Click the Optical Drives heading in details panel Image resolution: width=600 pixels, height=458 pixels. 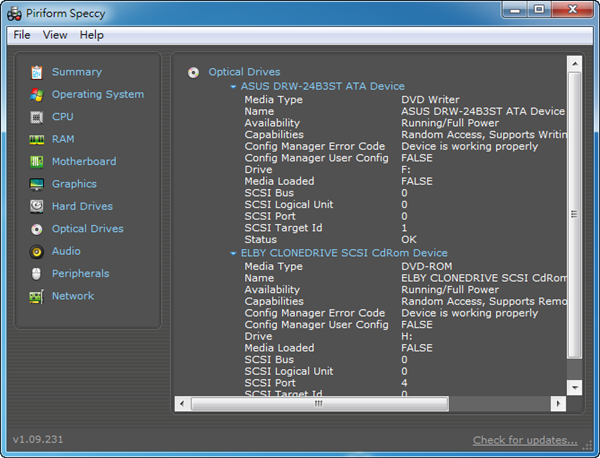tap(244, 72)
